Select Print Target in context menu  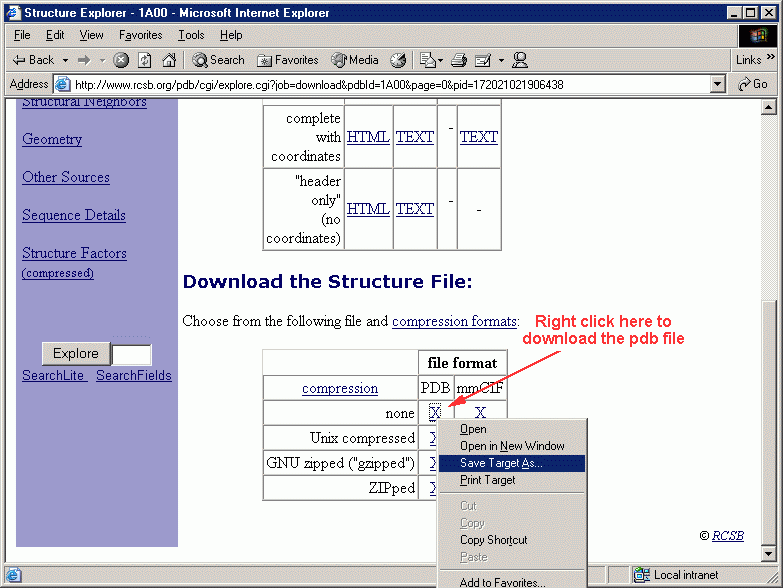[x=511, y=480]
